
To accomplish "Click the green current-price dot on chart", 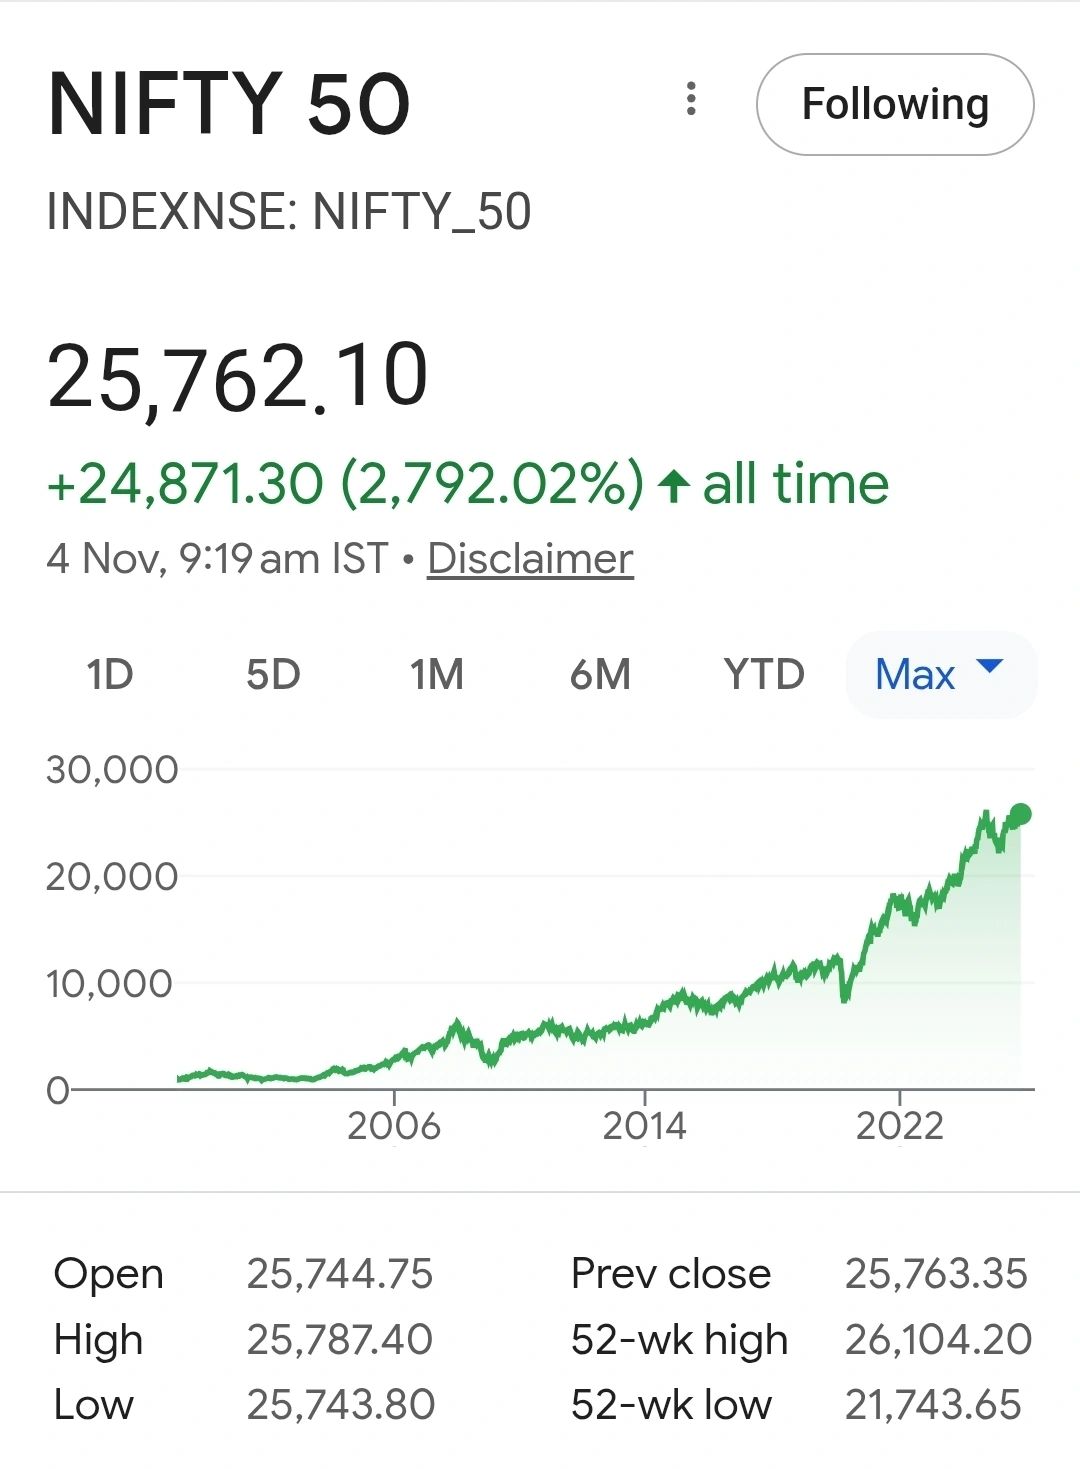I will click(x=1020, y=815).
